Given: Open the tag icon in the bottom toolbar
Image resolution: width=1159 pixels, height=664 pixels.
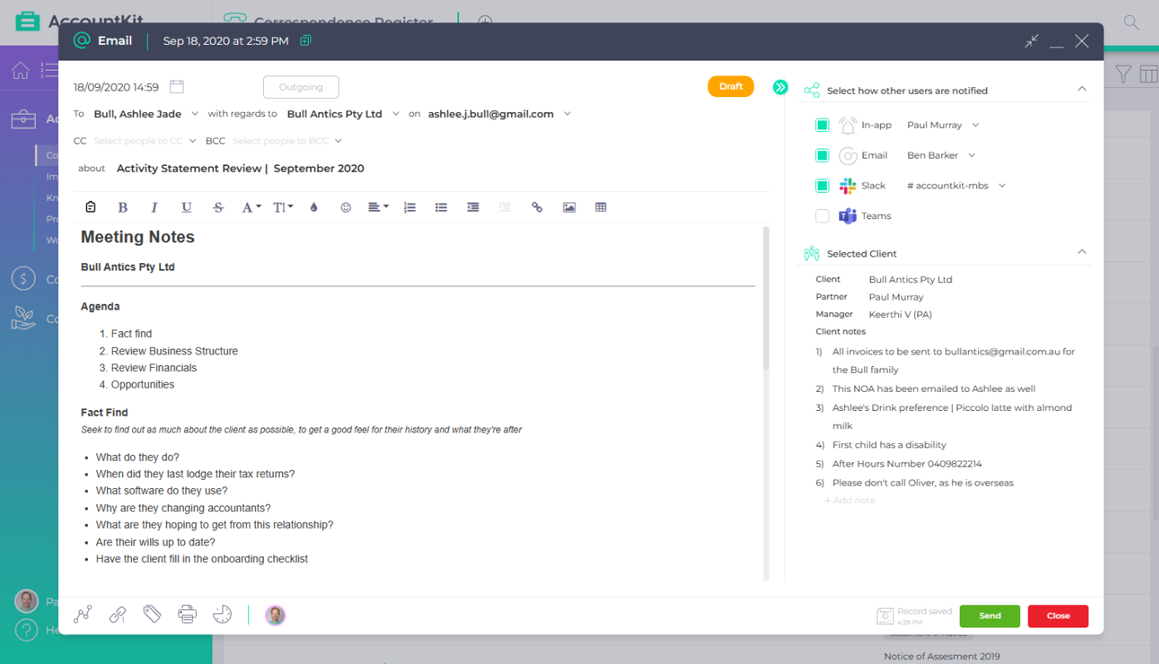Looking at the screenshot, I should (152, 615).
